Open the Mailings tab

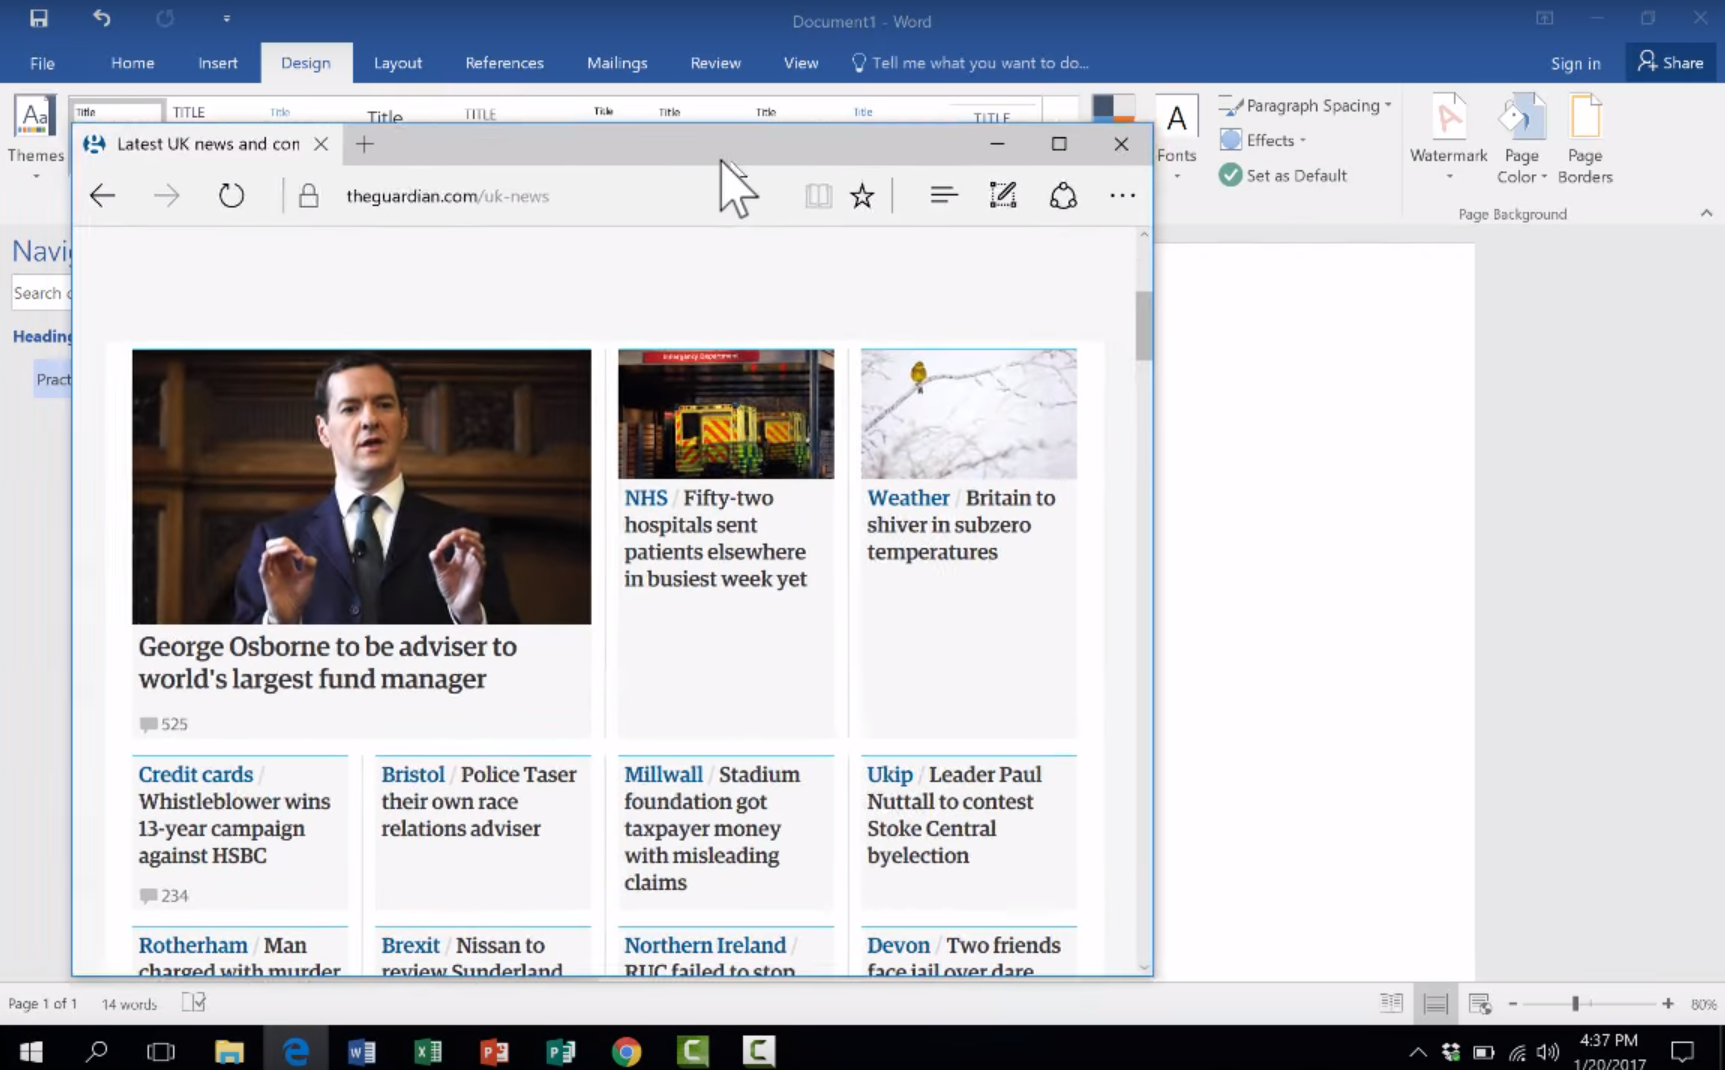tap(617, 63)
